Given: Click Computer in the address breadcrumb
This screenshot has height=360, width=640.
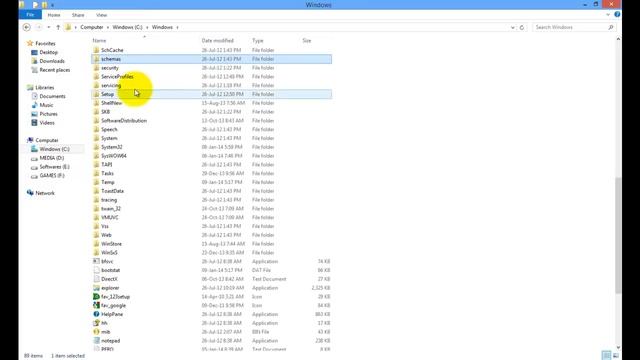Looking at the screenshot, I should [x=92, y=27].
